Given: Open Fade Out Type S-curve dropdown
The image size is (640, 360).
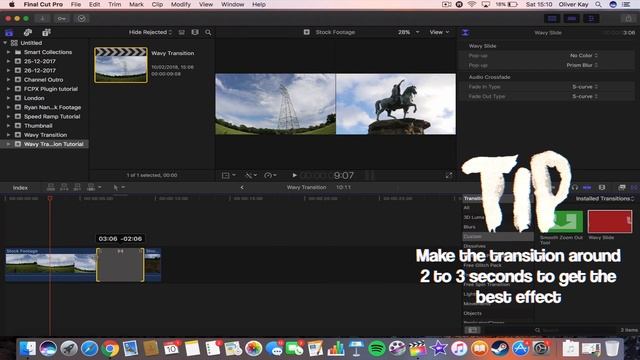Looking at the screenshot, I should [x=585, y=97].
